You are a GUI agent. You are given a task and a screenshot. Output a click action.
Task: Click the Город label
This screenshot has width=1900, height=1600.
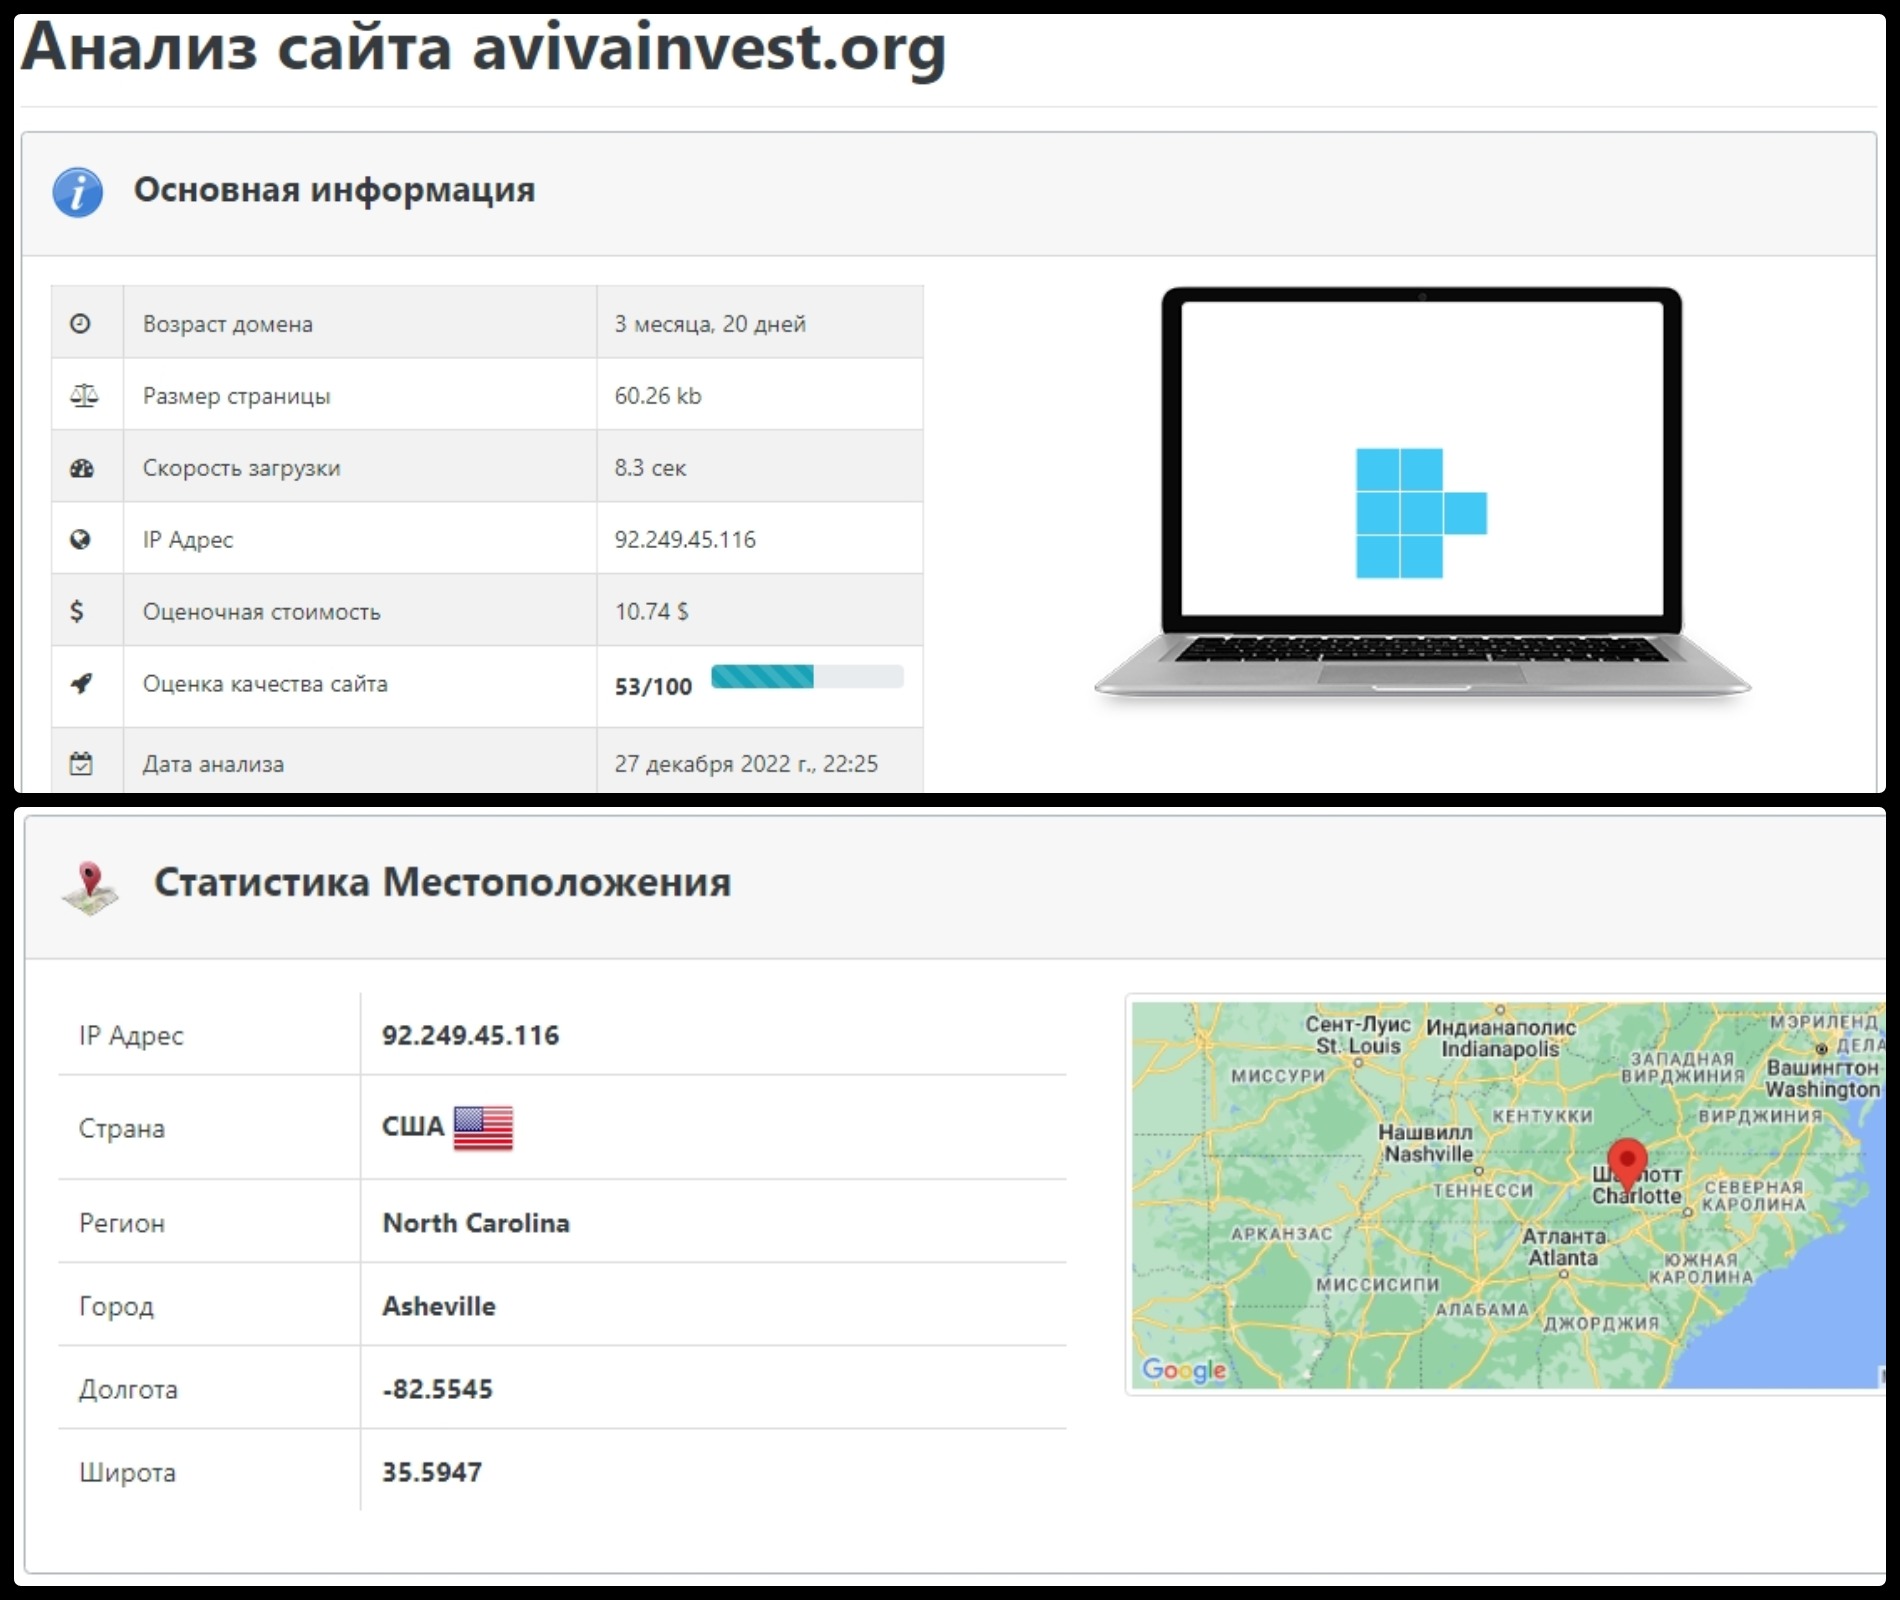tap(116, 1307)
